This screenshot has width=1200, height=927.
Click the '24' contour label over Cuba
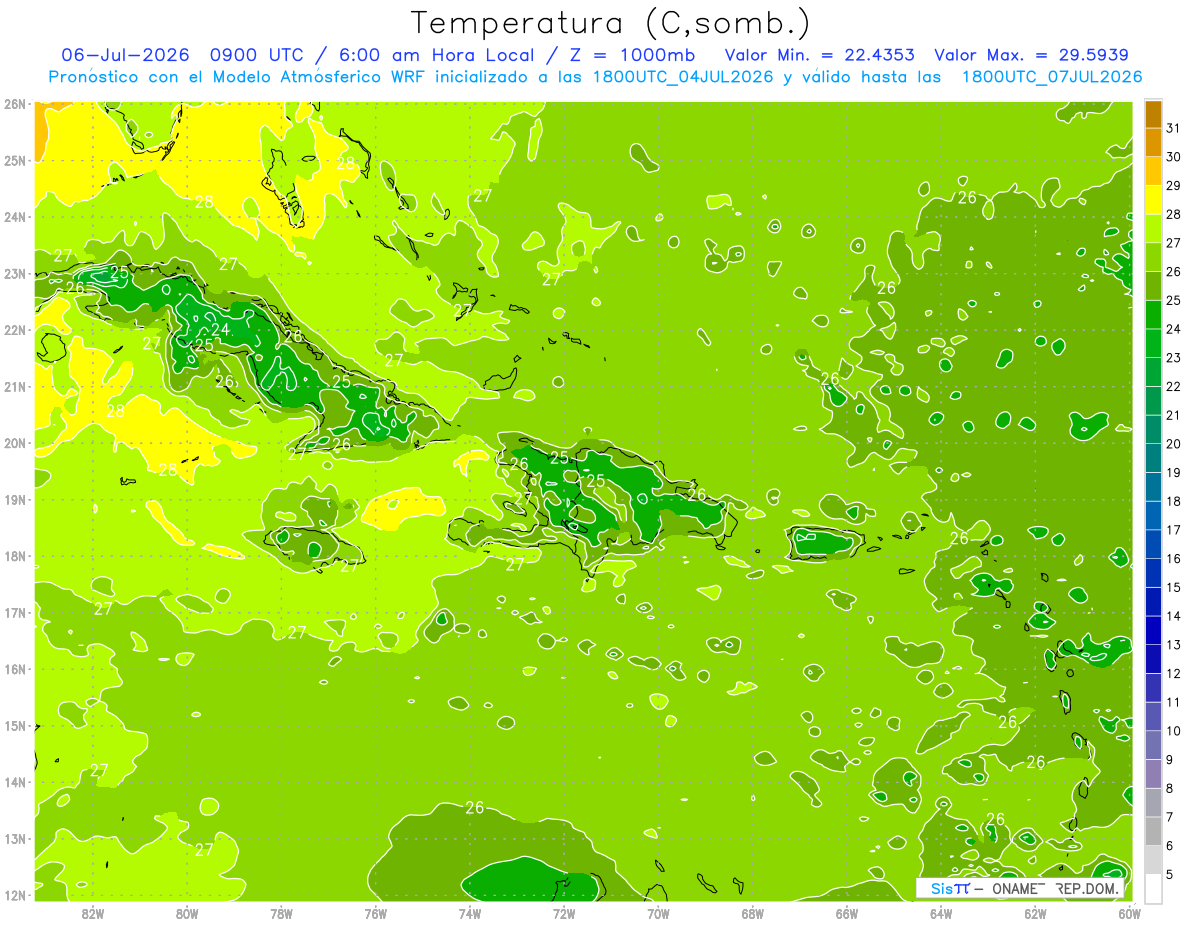pyautogui.click(x=220, y=329)
